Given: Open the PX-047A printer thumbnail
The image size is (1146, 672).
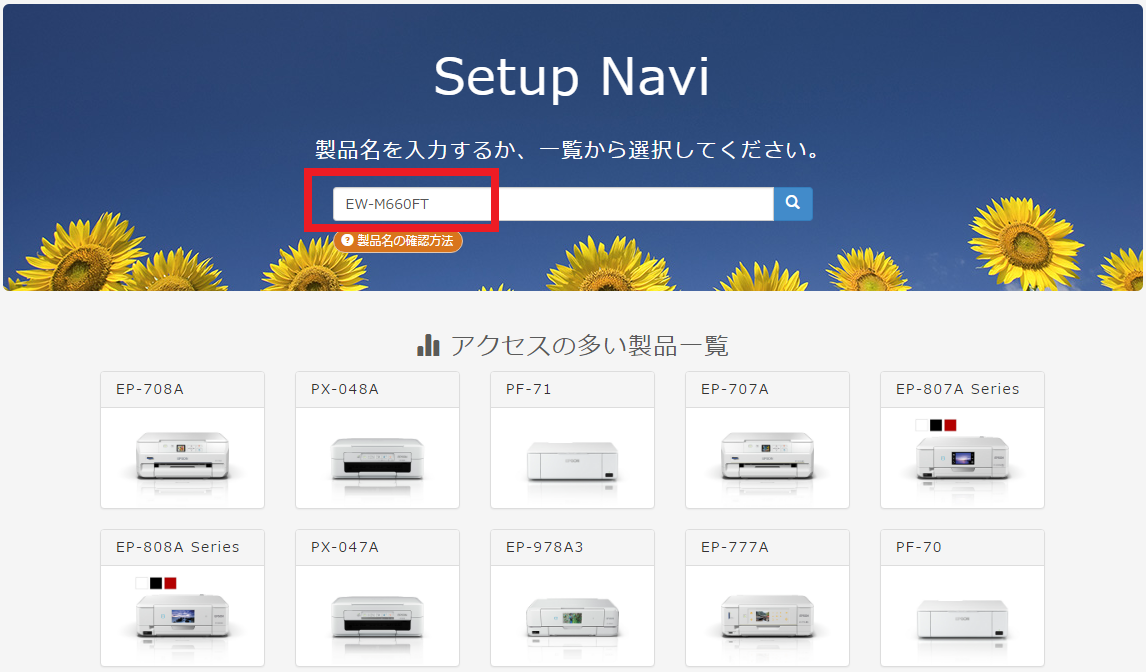Looking at the screenshot, I should click(377, 617).
